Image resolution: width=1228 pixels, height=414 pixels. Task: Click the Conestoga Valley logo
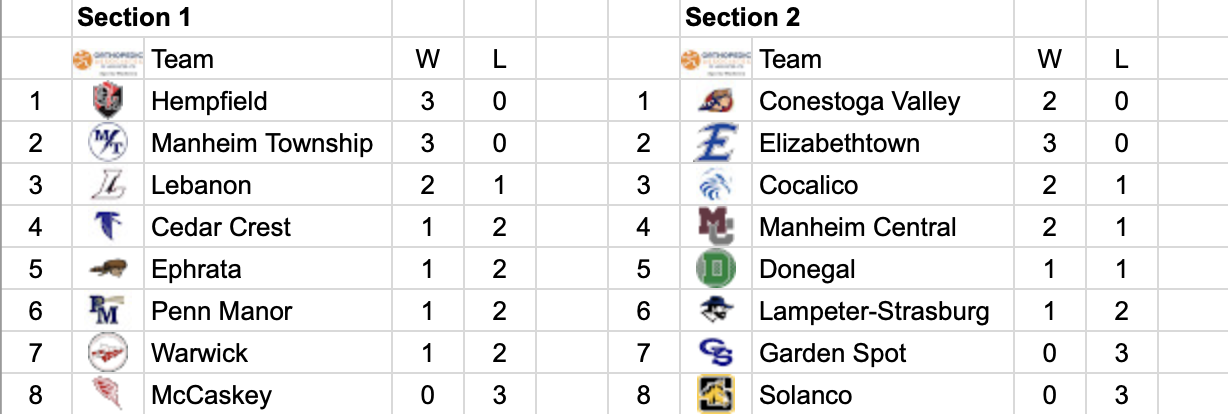pos(714,101)
